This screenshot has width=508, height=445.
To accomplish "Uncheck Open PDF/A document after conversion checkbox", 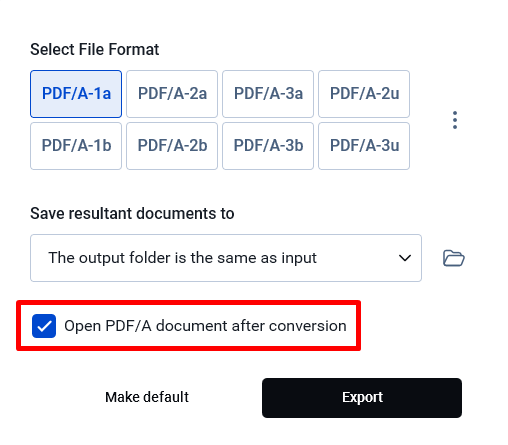I will pyautogui.click(x=44, y=326).
